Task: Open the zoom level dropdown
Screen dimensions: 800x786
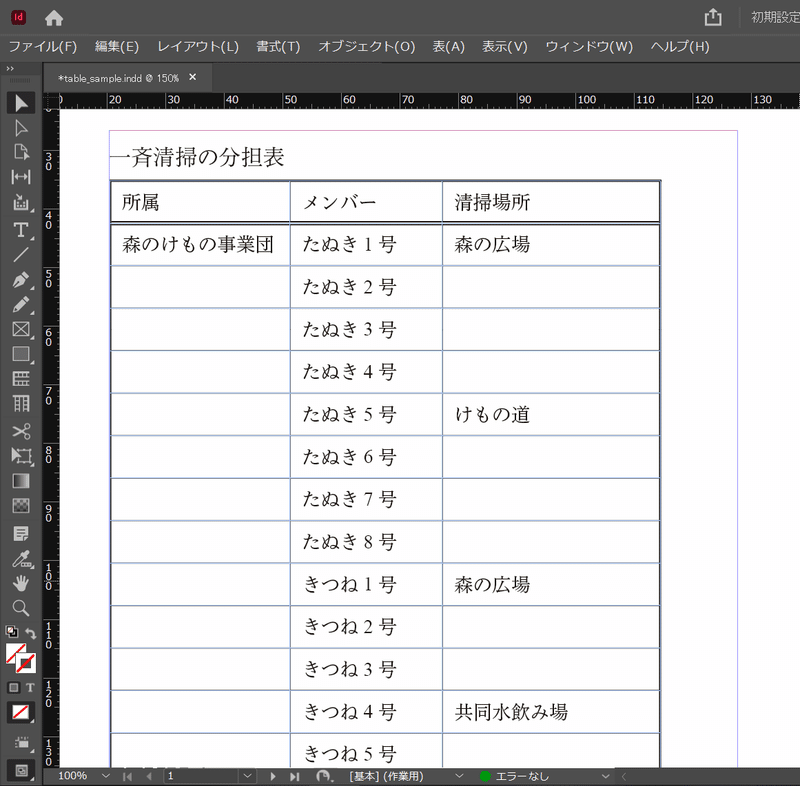Action: click(x=106, y=776)
